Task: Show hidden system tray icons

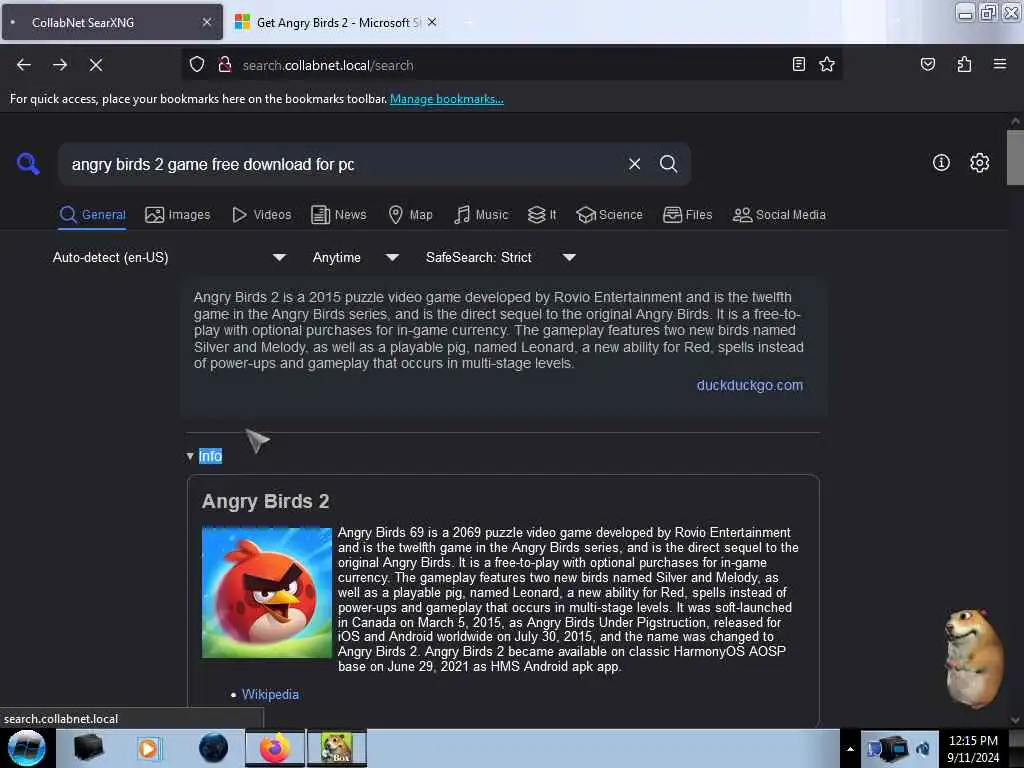Action: point(850,749)
